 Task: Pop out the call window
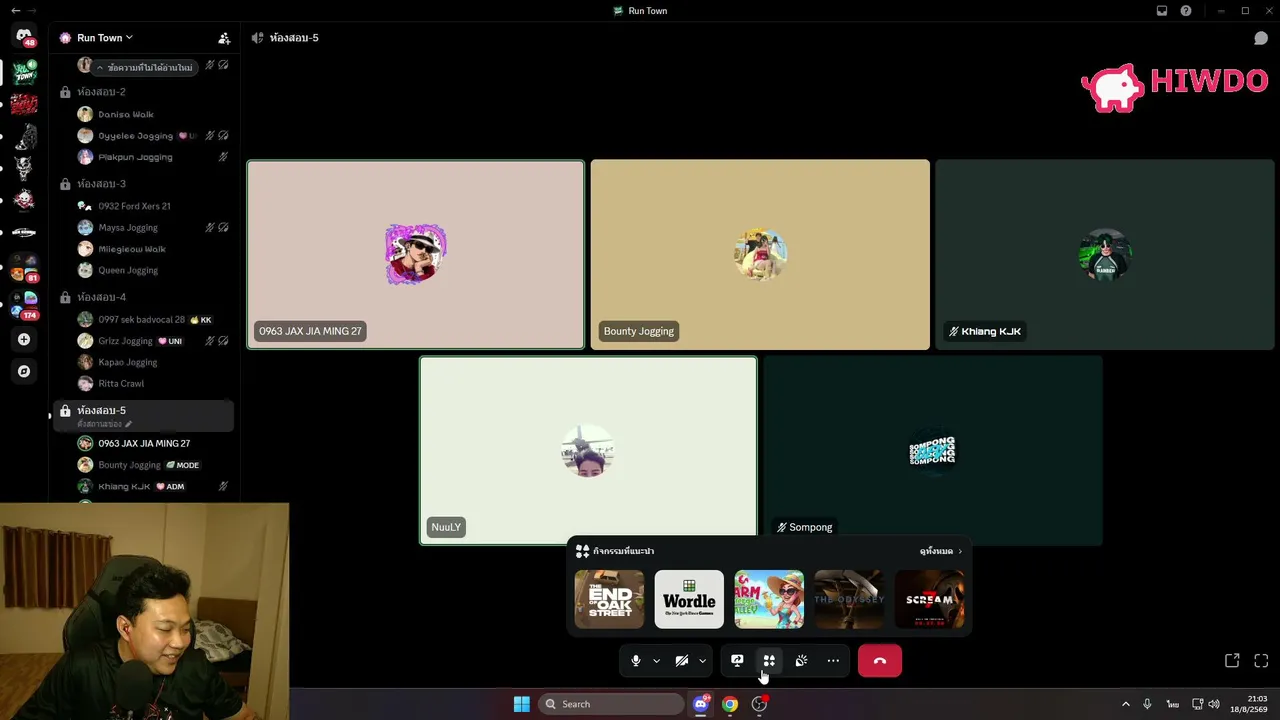1232,661
